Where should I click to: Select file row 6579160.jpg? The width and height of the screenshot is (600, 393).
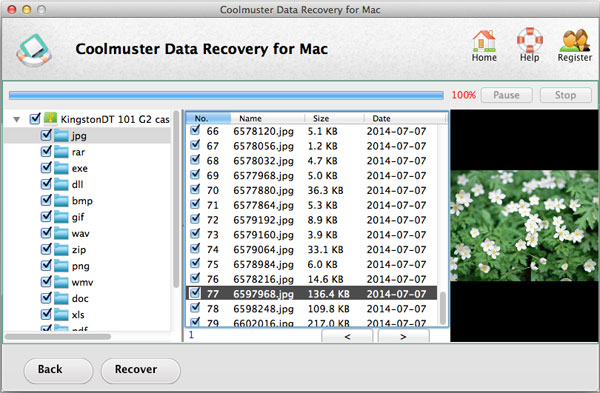[312, 235]
